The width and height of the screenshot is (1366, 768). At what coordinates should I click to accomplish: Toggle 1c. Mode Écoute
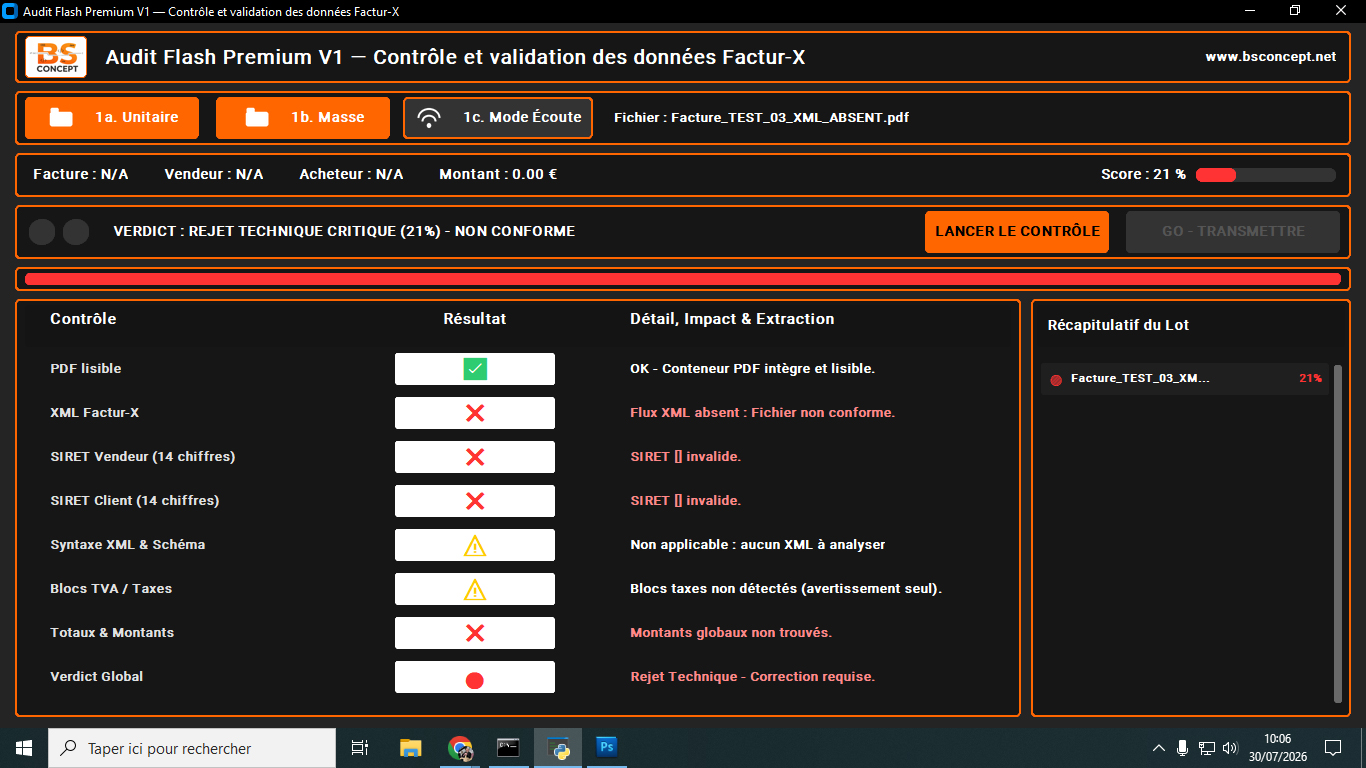point(498,118)
